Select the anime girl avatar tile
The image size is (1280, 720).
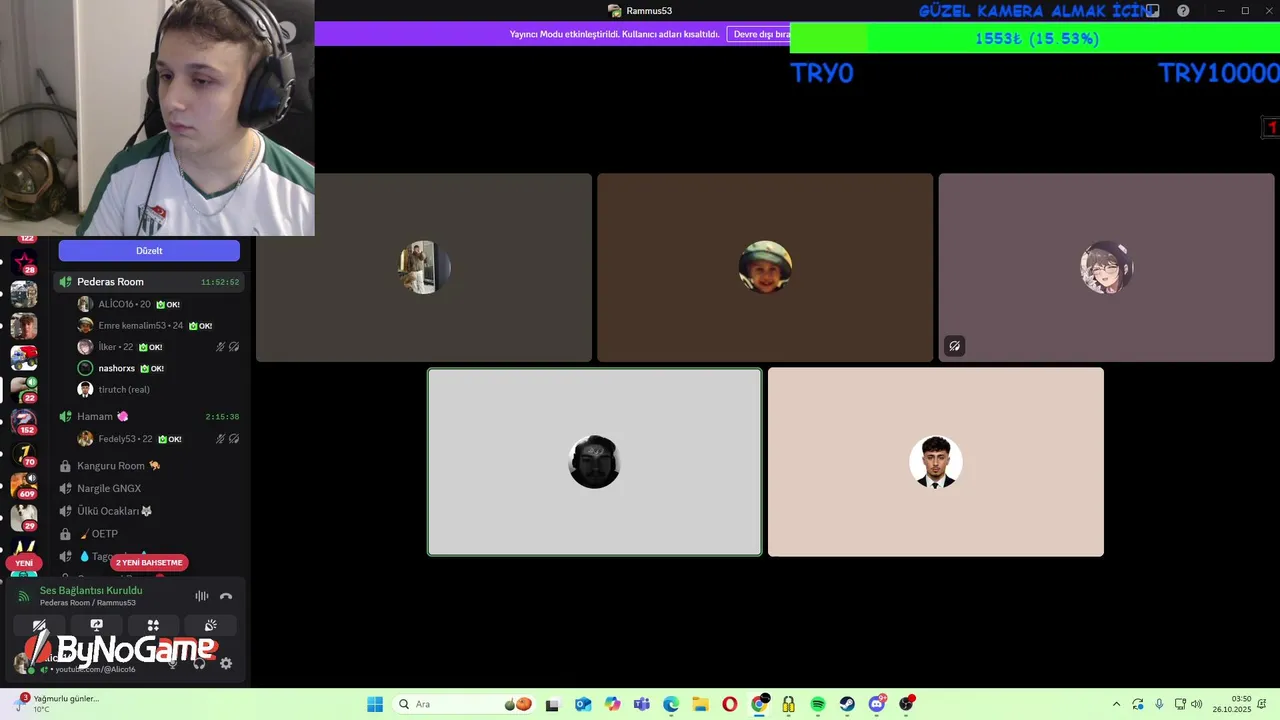coord(1106,268)
